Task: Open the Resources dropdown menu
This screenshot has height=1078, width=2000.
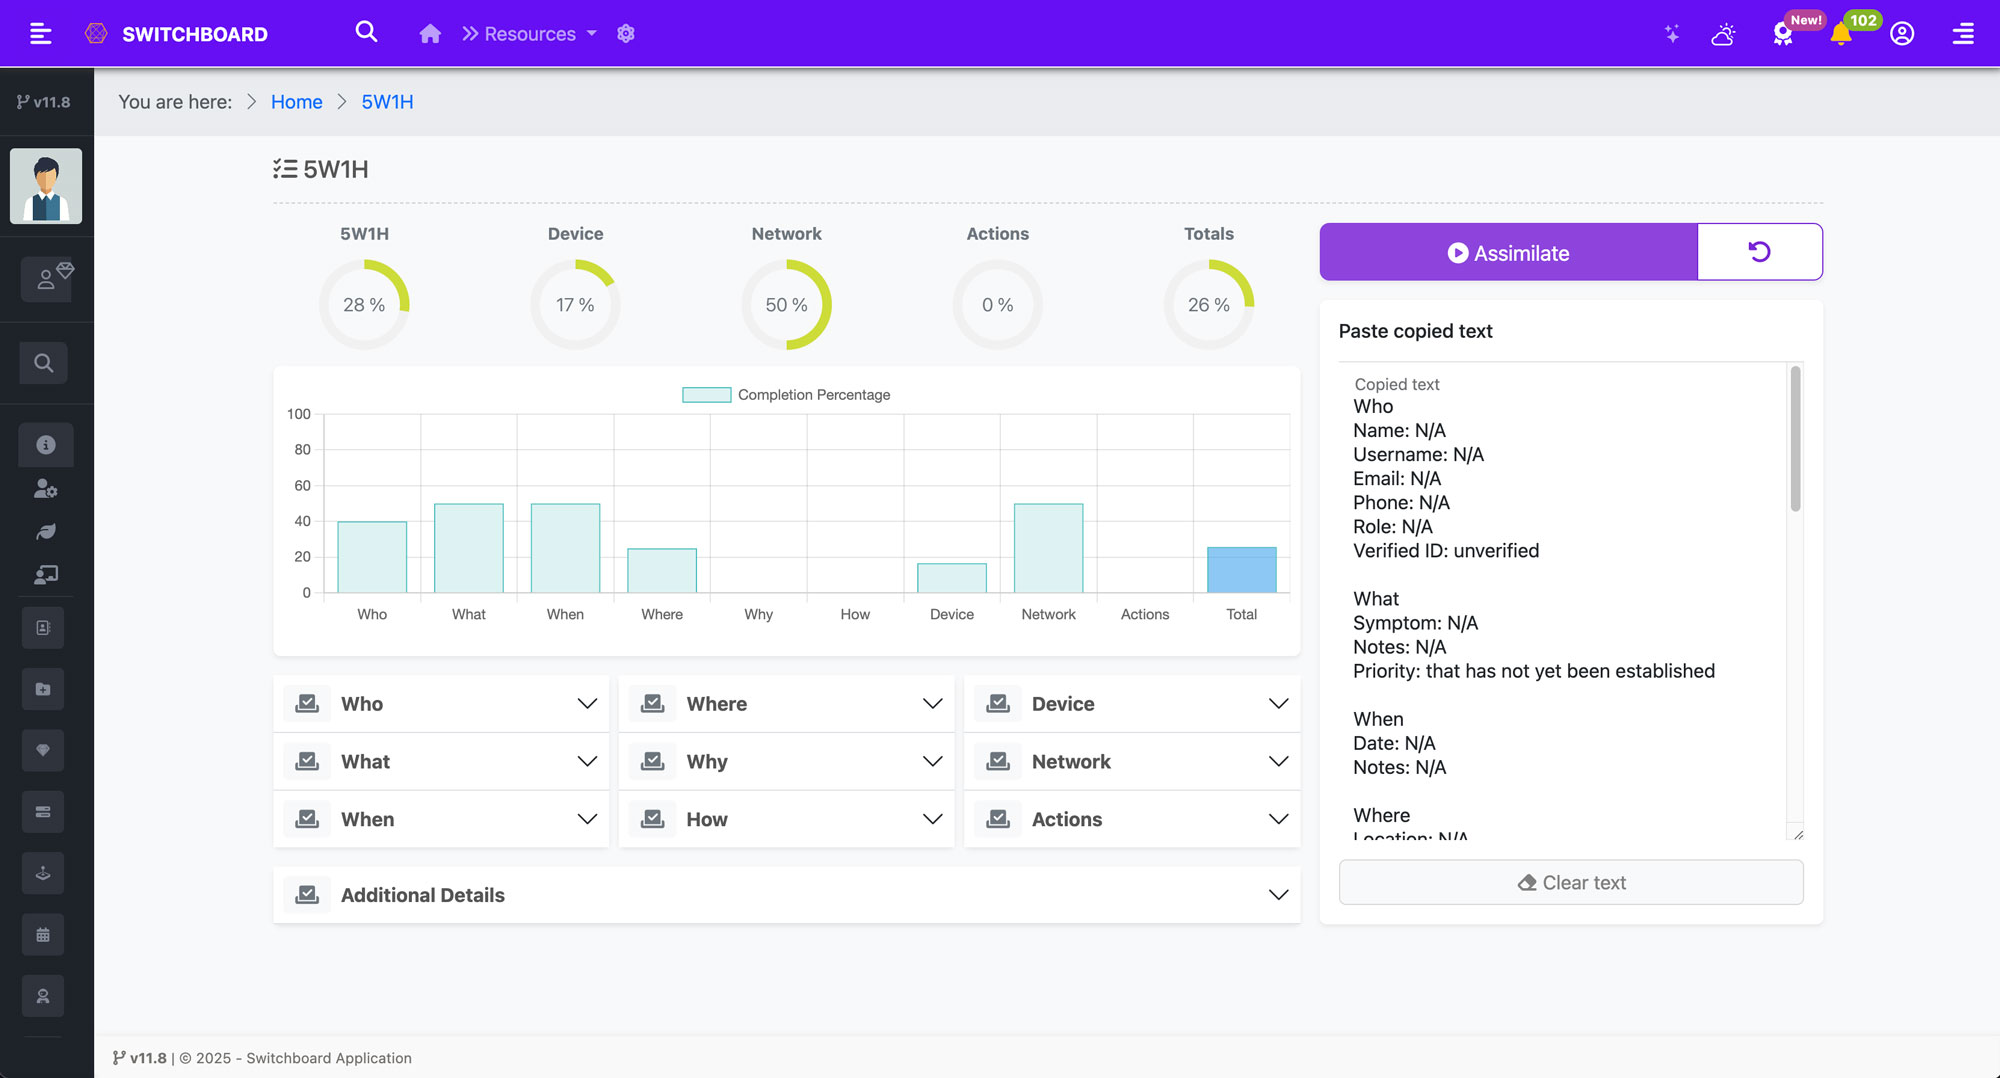Action: coord(530,34)
